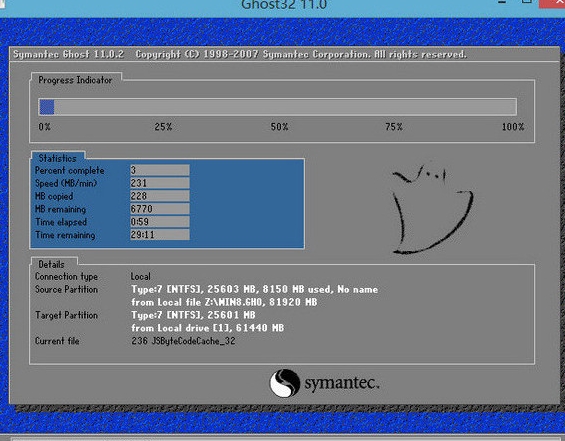Screen dimensions: 565x441
Task: Click the 100% progress marker label
Action: 513,127
